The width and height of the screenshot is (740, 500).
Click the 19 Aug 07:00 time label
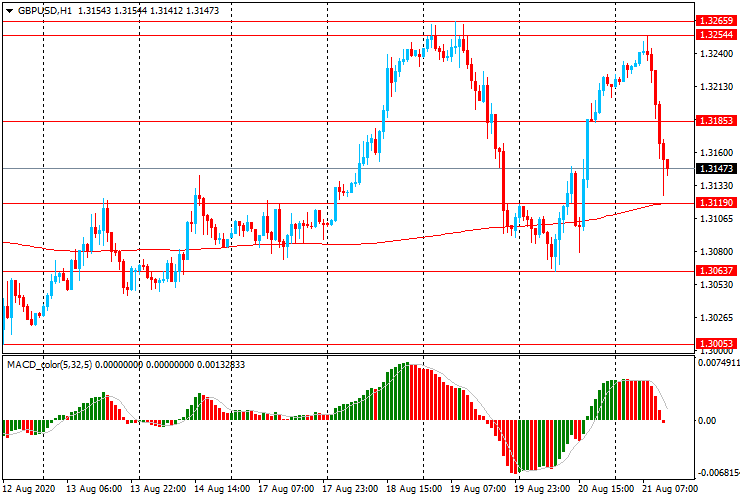click(x=479, y=489)
